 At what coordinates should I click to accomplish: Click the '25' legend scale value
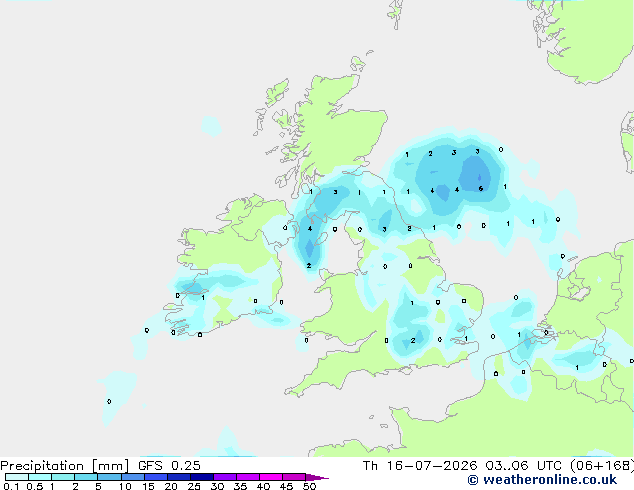(194, 486)
